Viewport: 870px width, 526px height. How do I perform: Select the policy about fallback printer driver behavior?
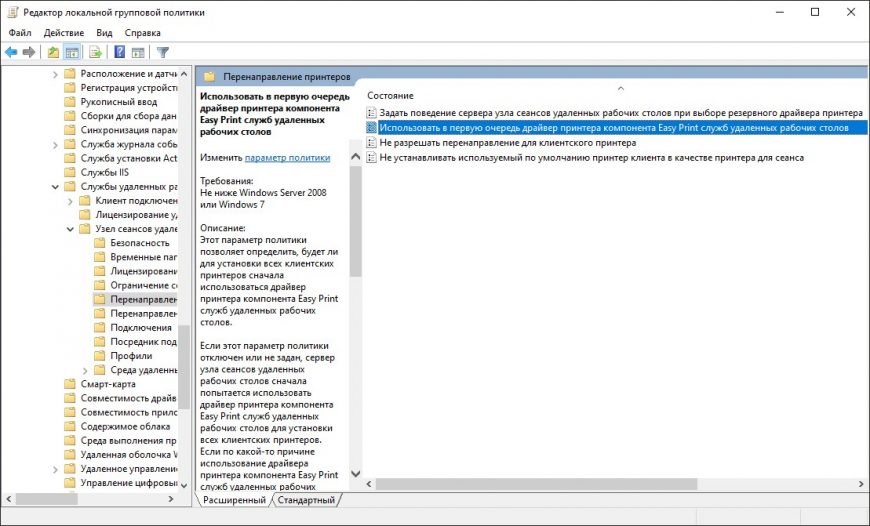click(x=620, y=113)
